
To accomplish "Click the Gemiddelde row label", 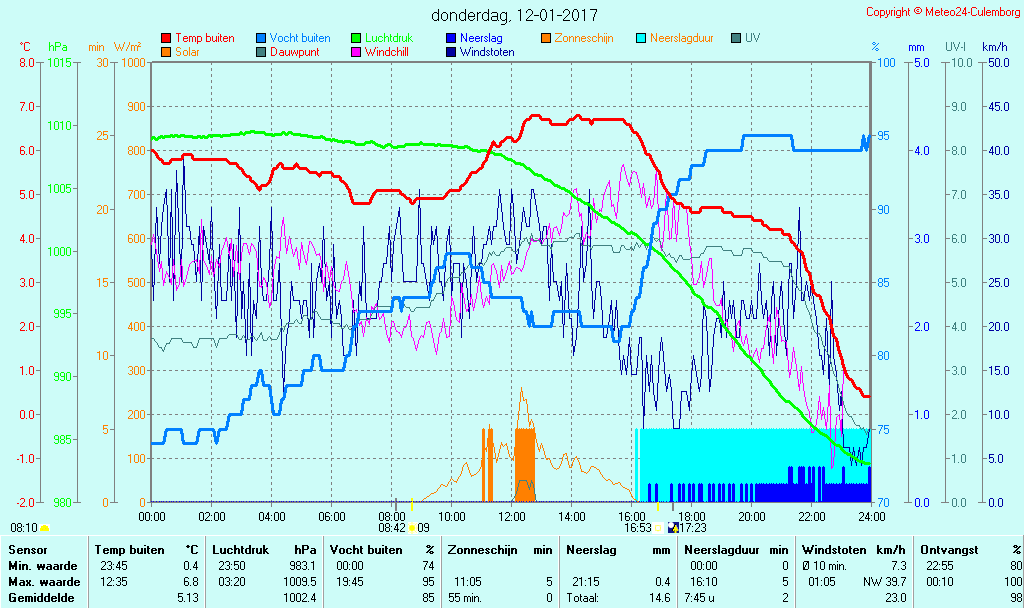I will coord(37,598).
